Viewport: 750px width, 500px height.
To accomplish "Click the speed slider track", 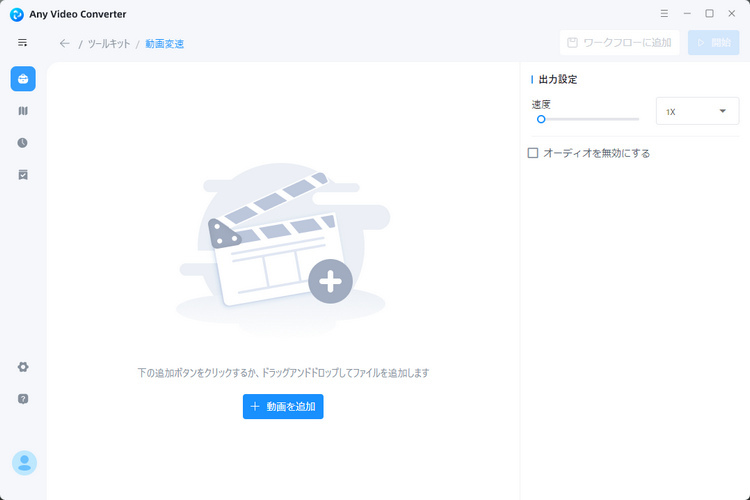I will [x=590, y=119].
